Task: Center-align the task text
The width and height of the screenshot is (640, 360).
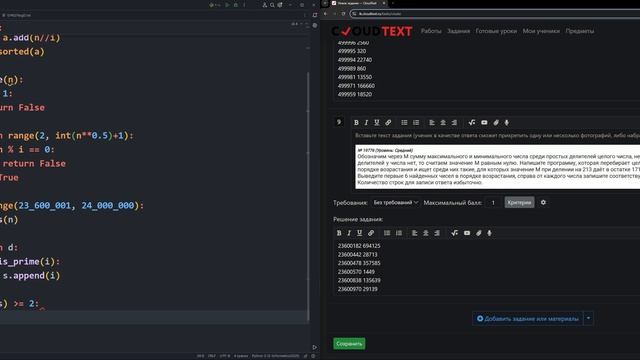Action: click(x=443, y=122)
